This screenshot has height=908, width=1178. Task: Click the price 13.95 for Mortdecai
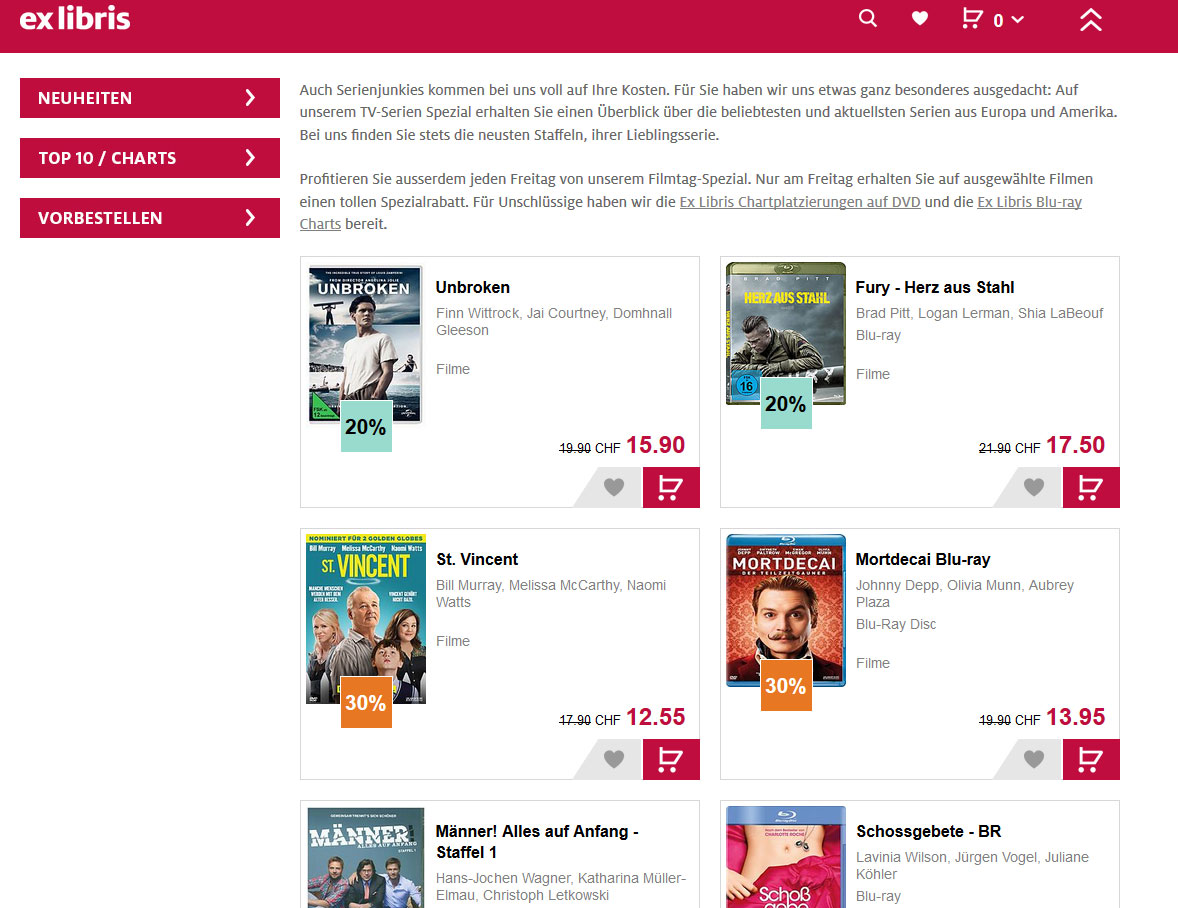point(1075,716)
